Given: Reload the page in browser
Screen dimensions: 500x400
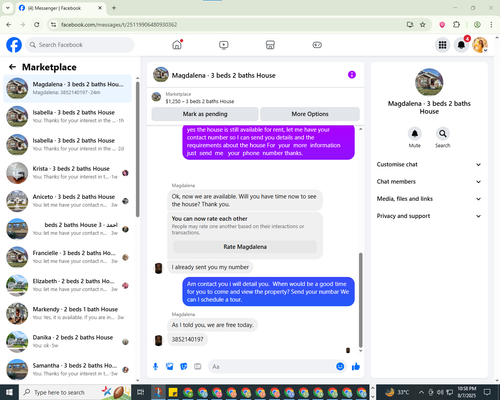Looking at the screenshot, I should [37, 25].
